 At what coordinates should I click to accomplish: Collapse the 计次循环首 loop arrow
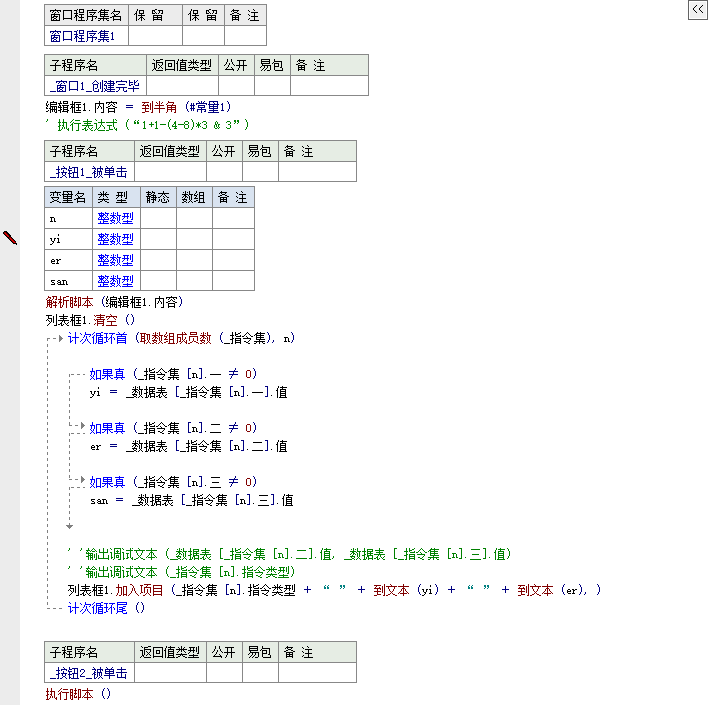point(61,338)
